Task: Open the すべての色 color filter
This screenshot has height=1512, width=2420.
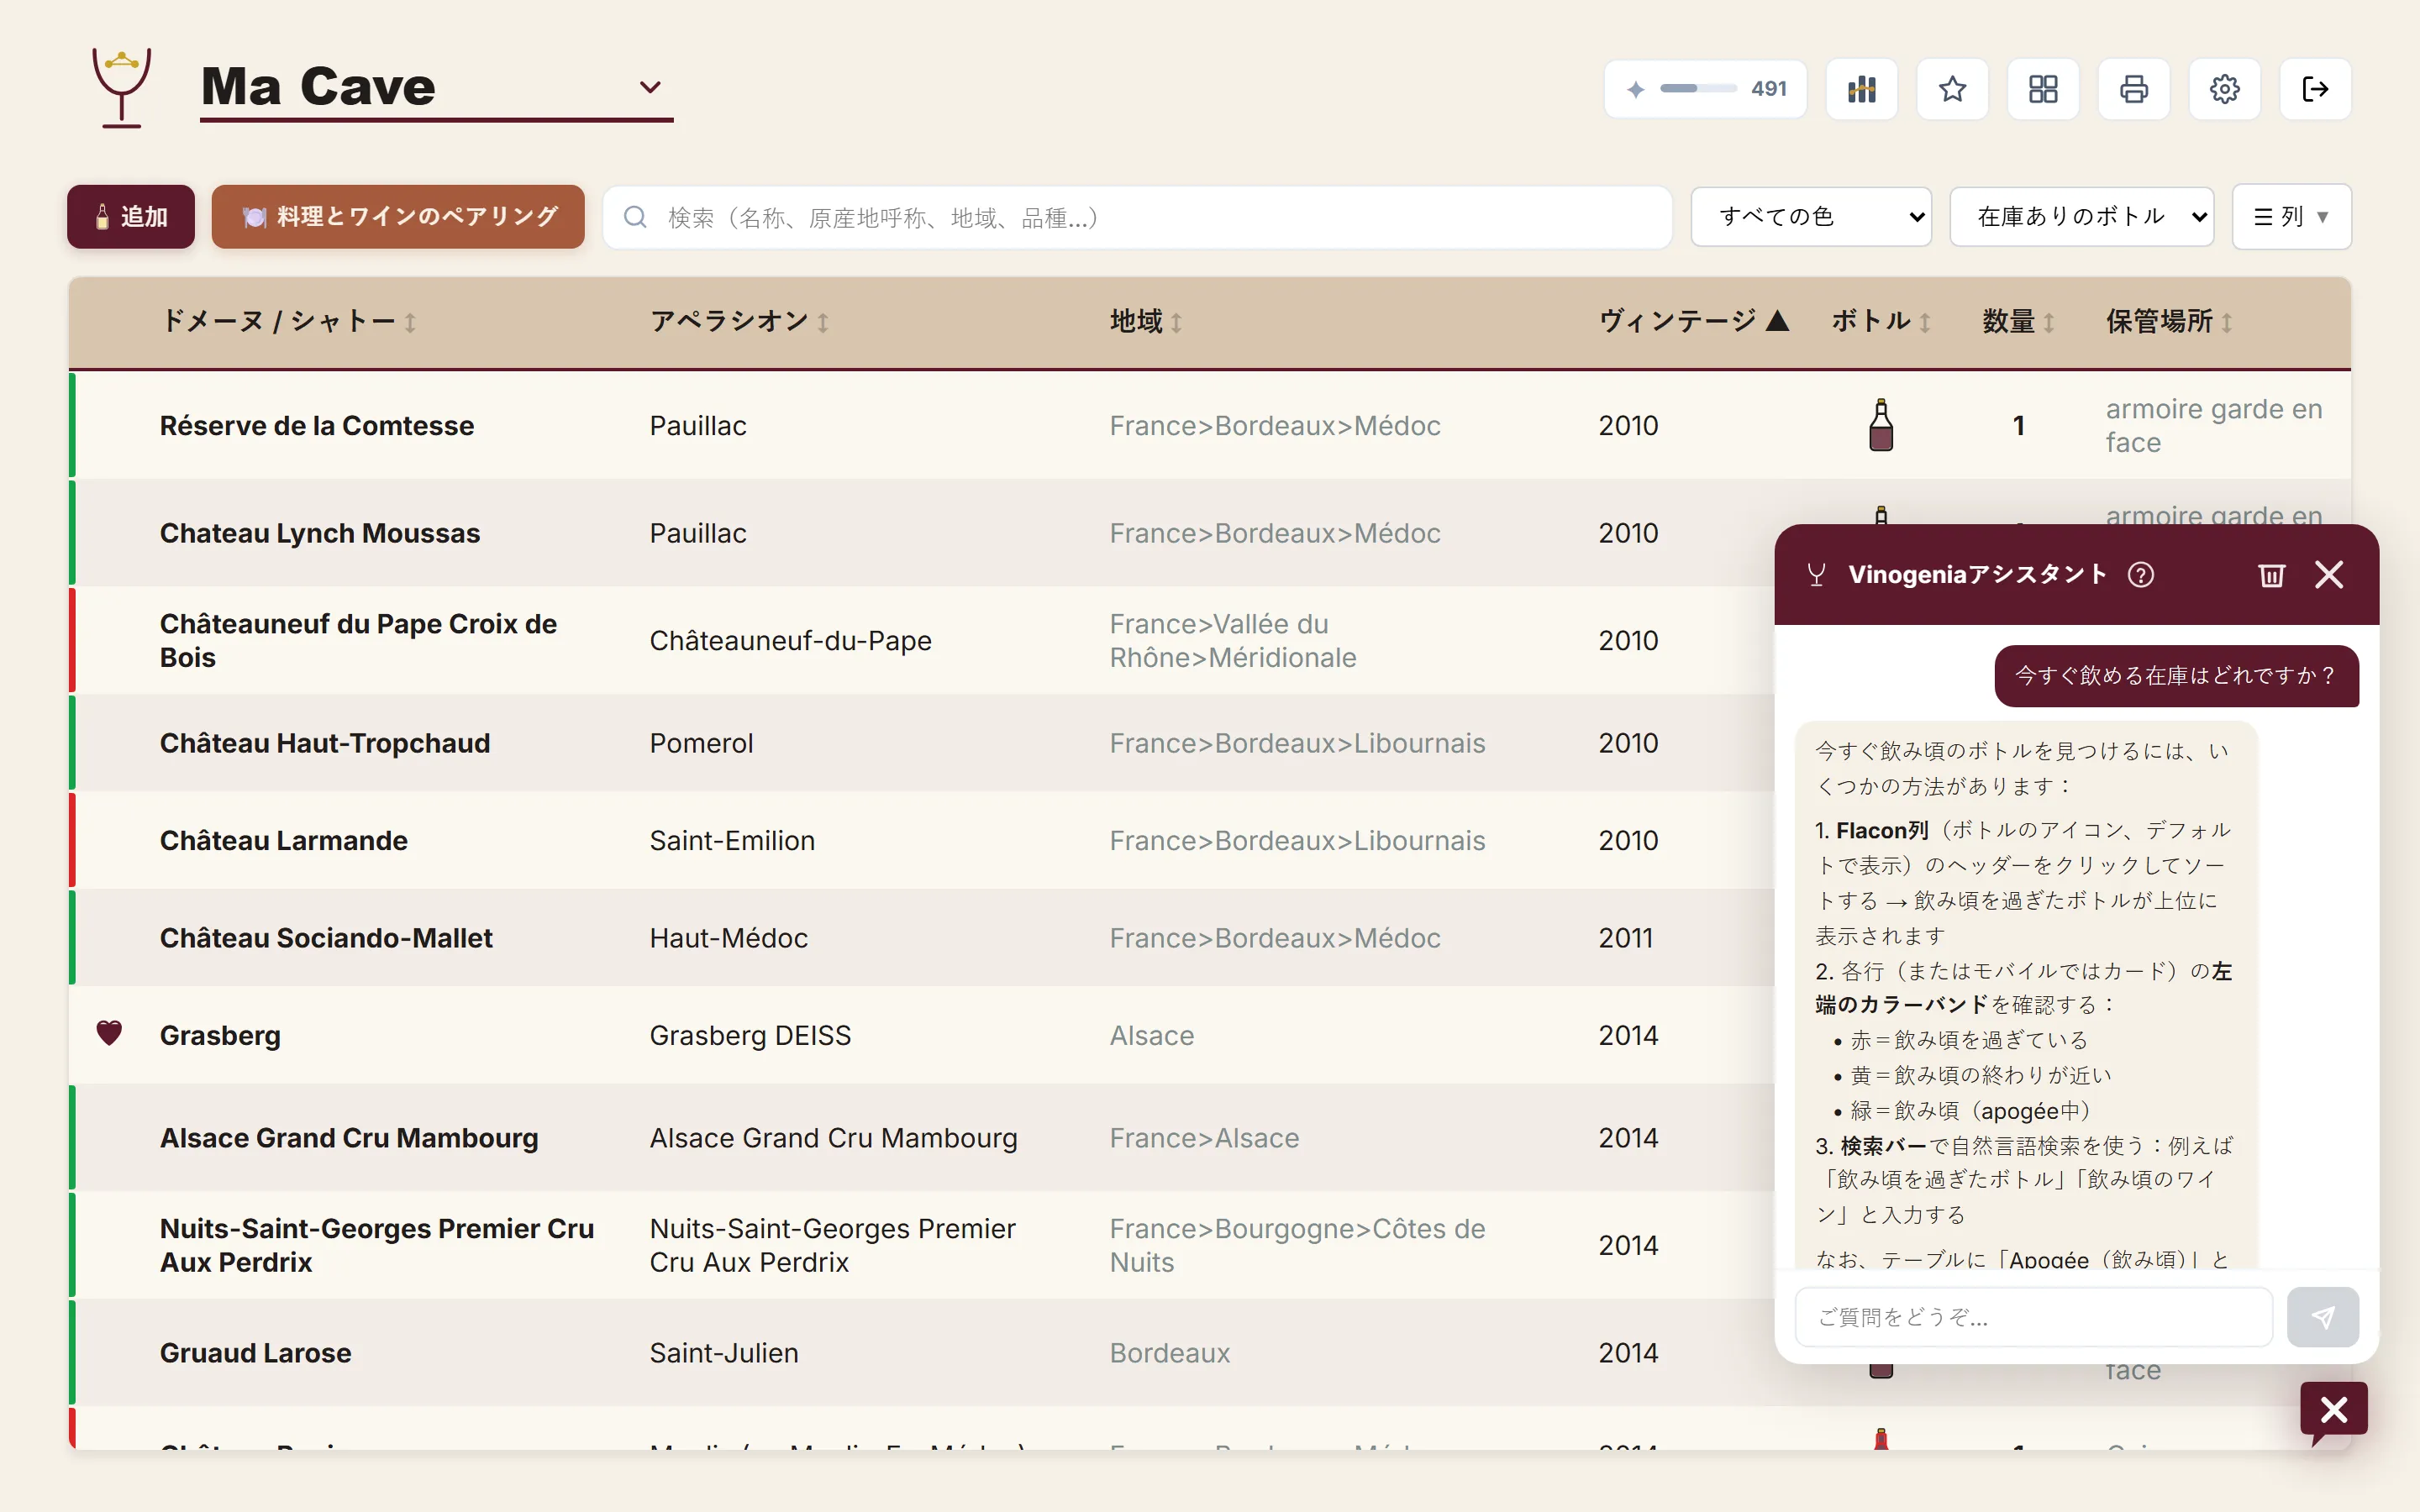Action: tap(1811, 216)
